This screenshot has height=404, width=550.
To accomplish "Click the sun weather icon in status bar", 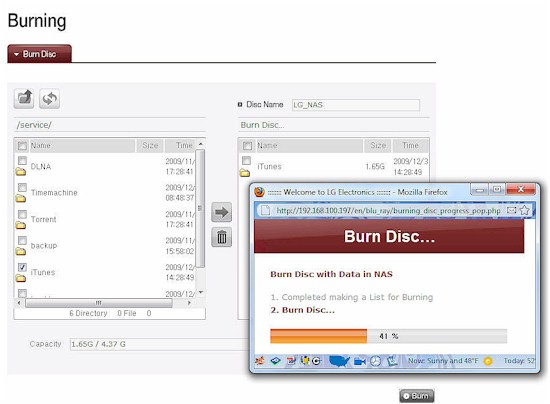I will click(488, 361).
